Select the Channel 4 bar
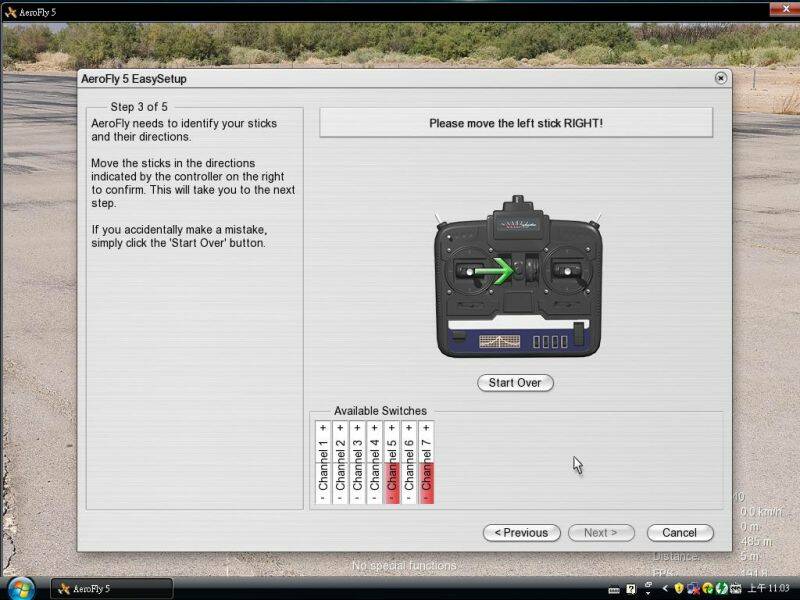 coord(374,462)
